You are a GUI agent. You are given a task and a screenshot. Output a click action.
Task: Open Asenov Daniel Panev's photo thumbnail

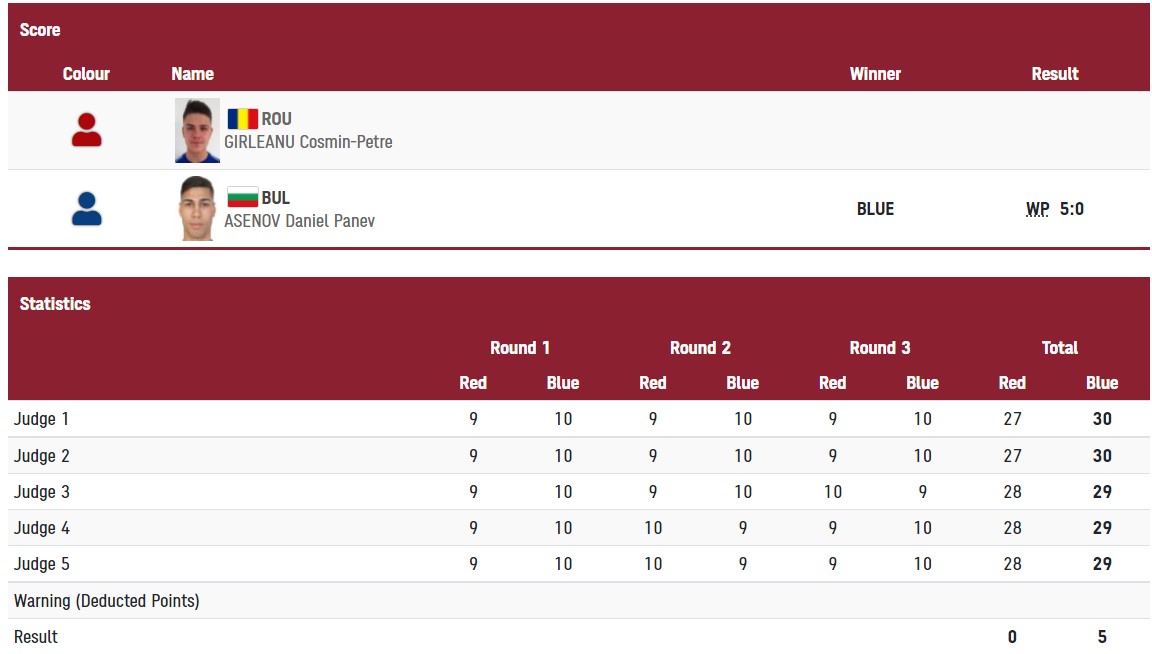(198, 209)
